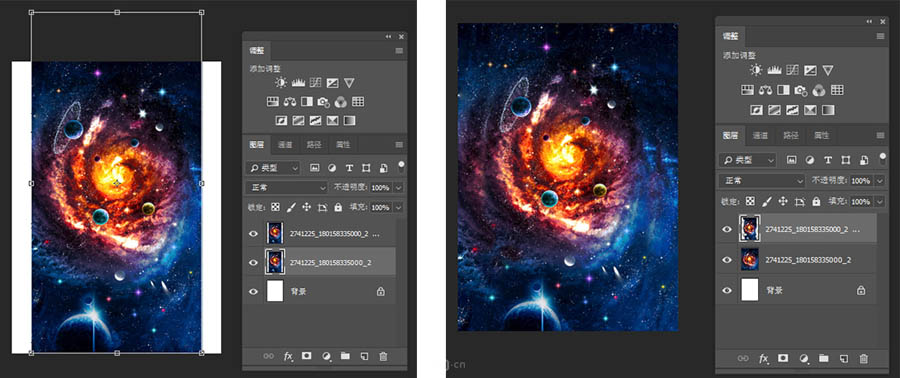Add Vibrance adjustment in left panel

[x=350, y=83]
